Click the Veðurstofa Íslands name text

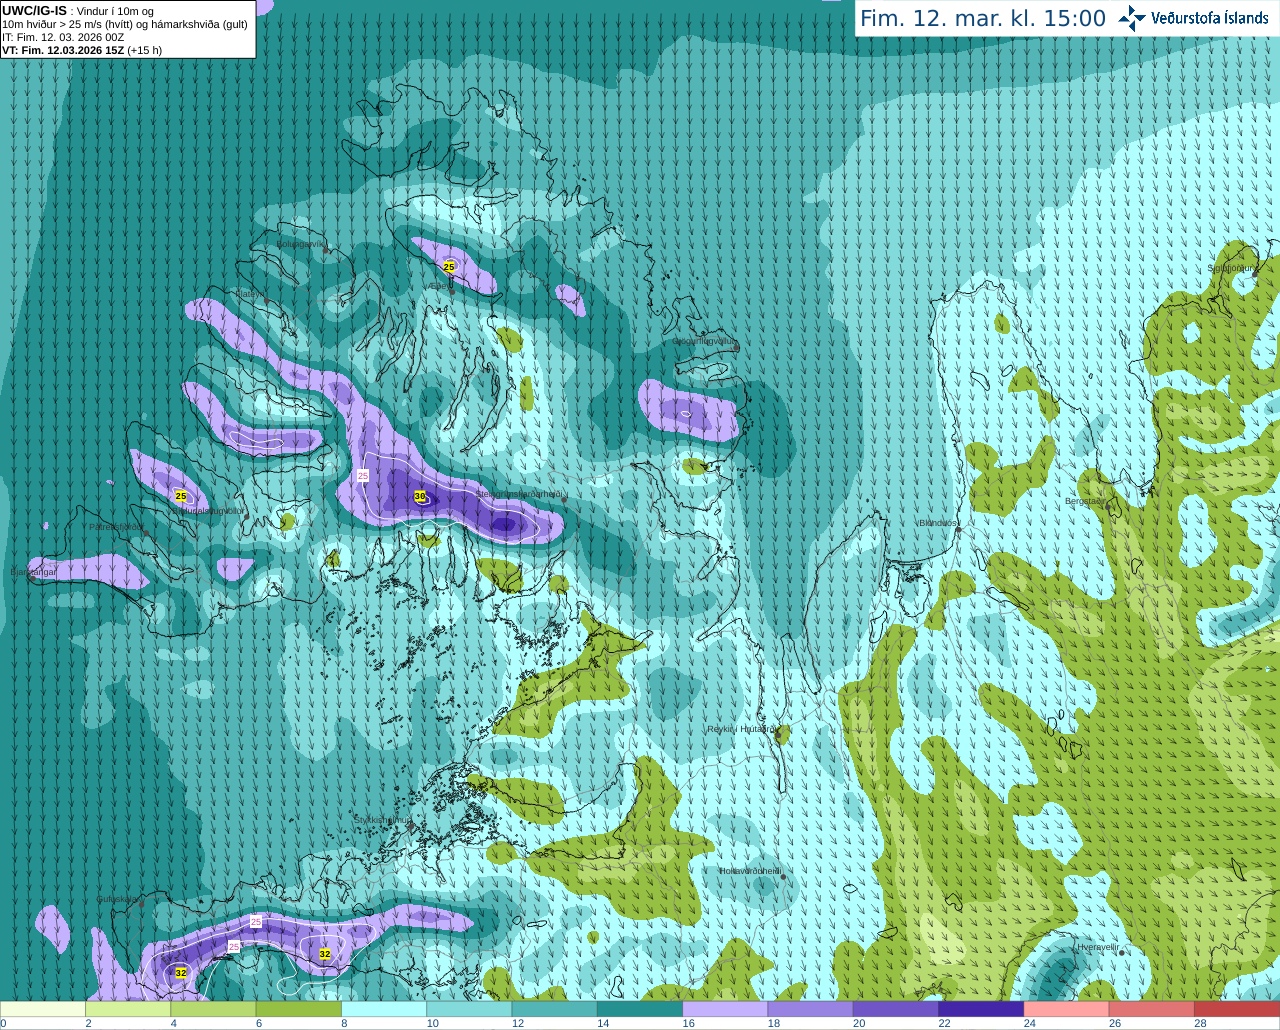(x=1209, y=18)
